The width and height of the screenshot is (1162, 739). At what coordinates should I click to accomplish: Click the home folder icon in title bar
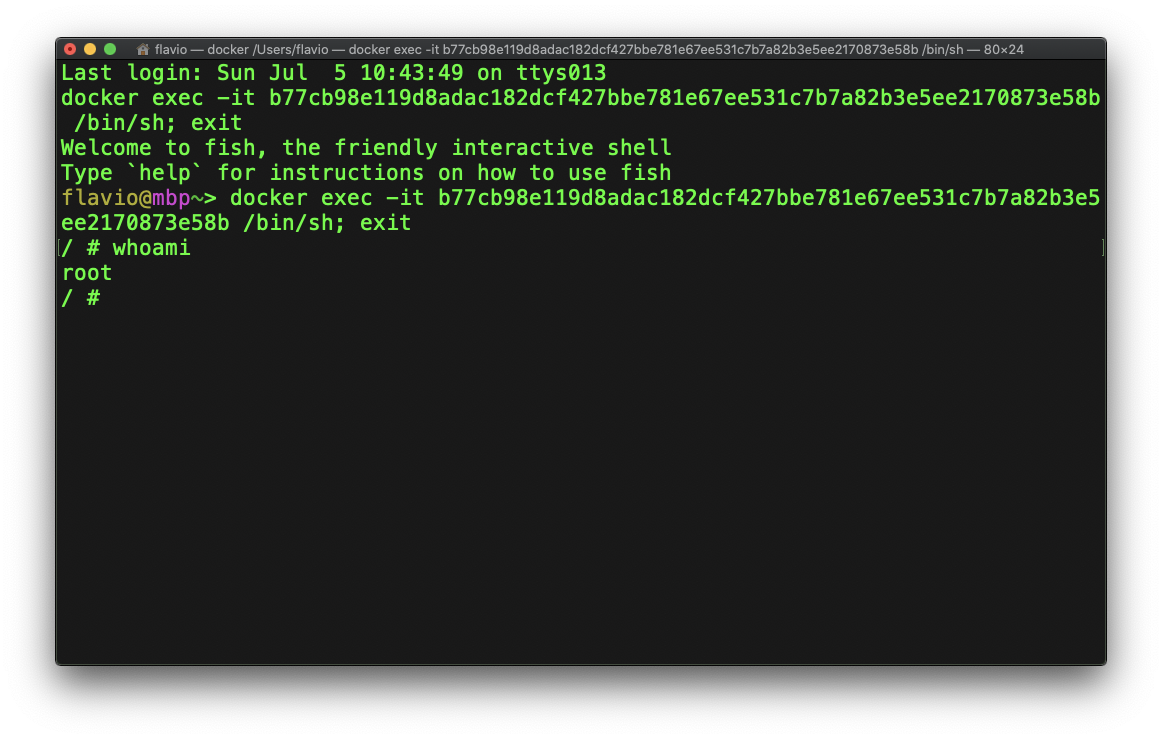(x=143, y=49)
